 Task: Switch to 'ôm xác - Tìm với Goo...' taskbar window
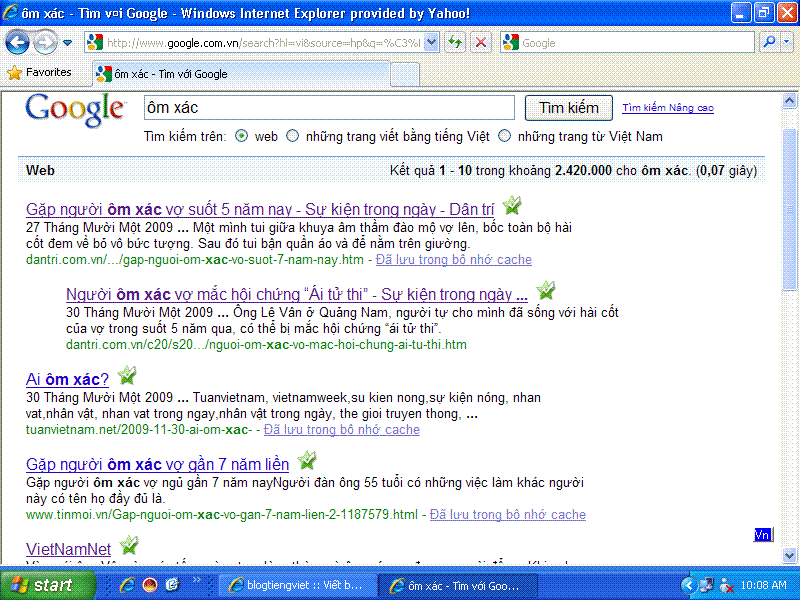(458, 585)
